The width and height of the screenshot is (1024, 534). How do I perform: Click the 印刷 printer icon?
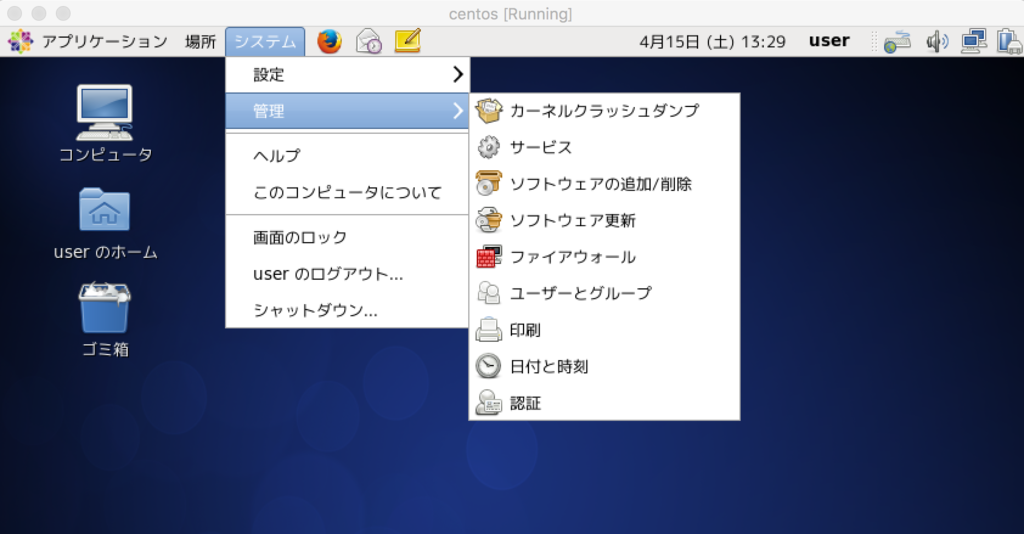[488, 330]
